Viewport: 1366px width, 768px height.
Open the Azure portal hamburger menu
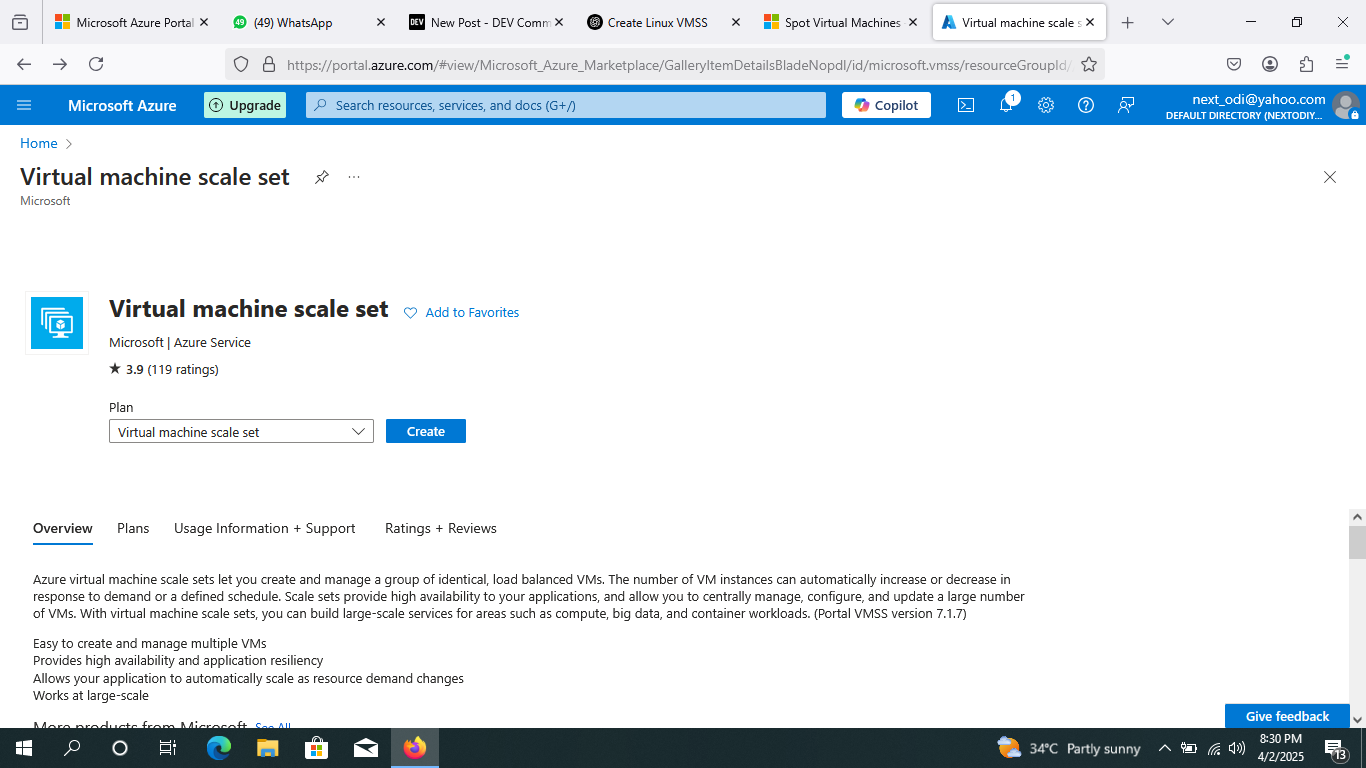[x=25, y=105]
